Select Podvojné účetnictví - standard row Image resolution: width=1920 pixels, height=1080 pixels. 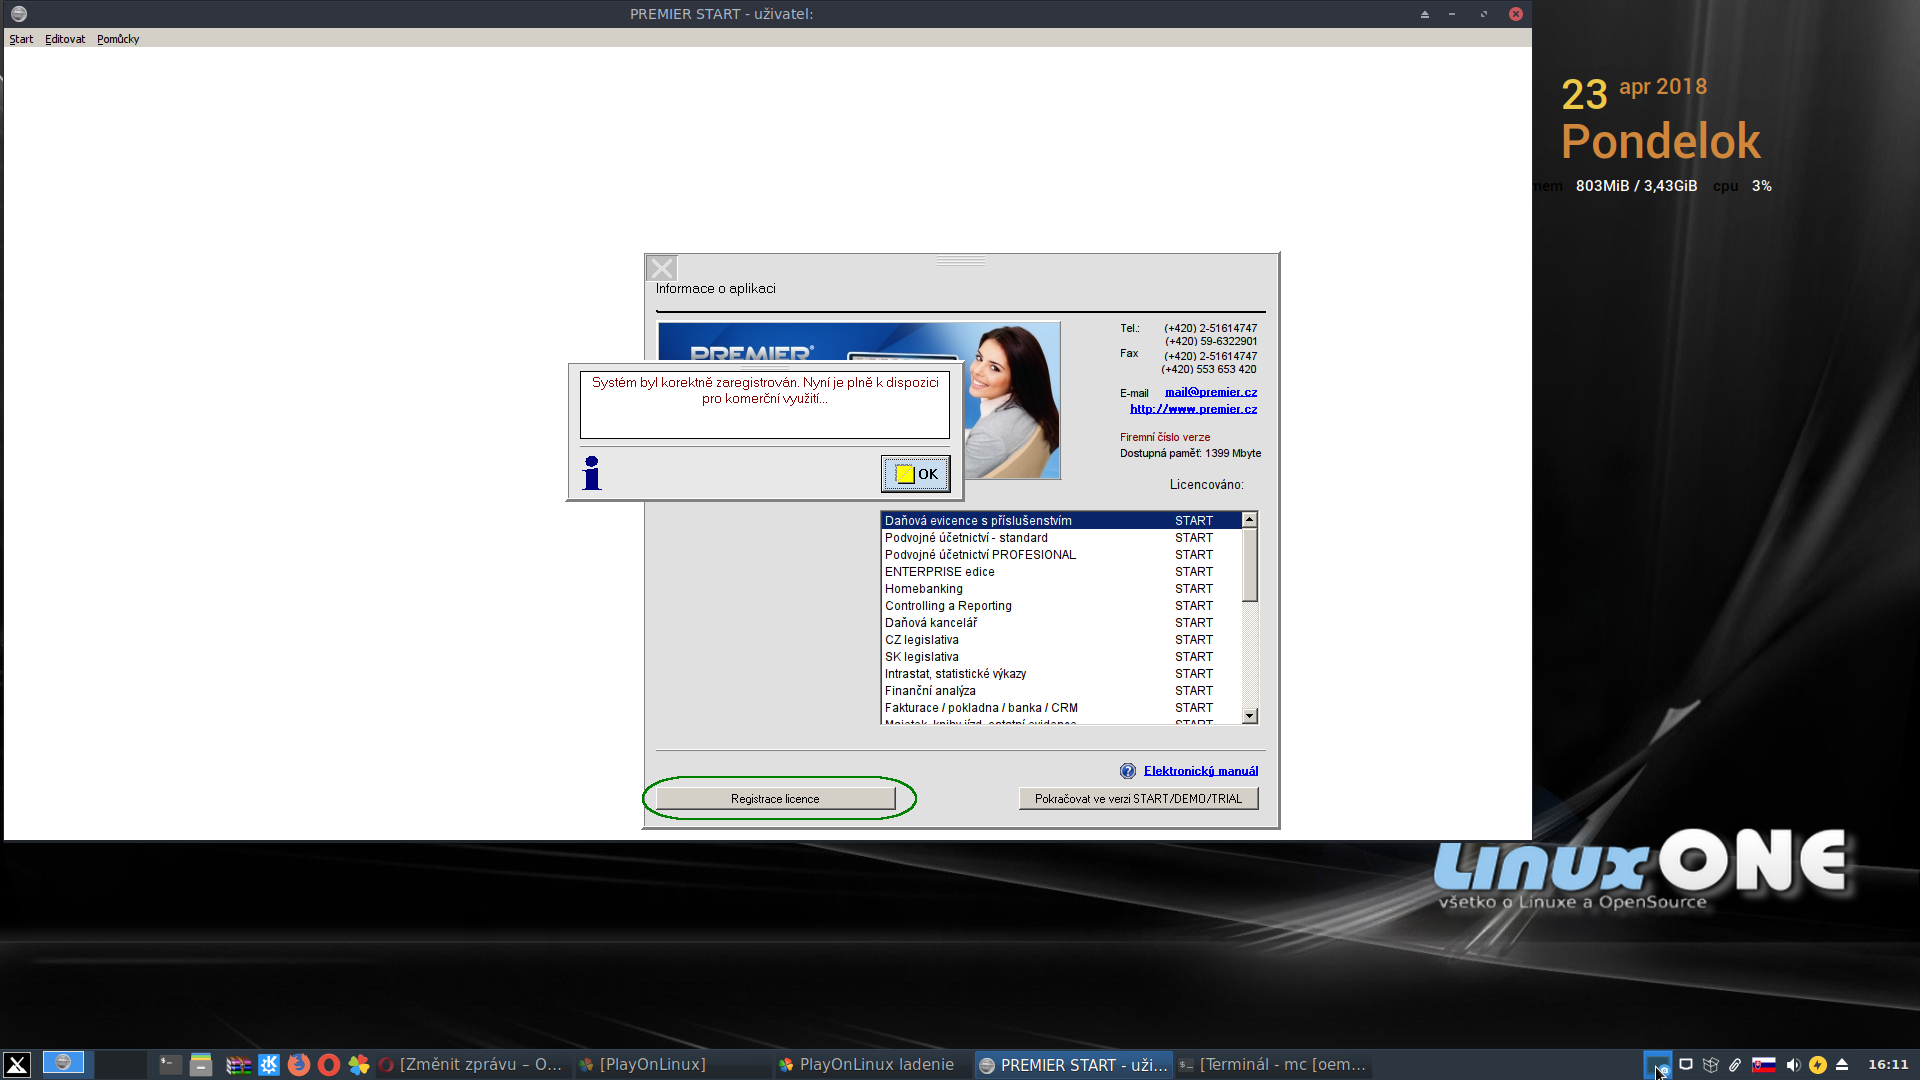click(x=1061, y=538)
